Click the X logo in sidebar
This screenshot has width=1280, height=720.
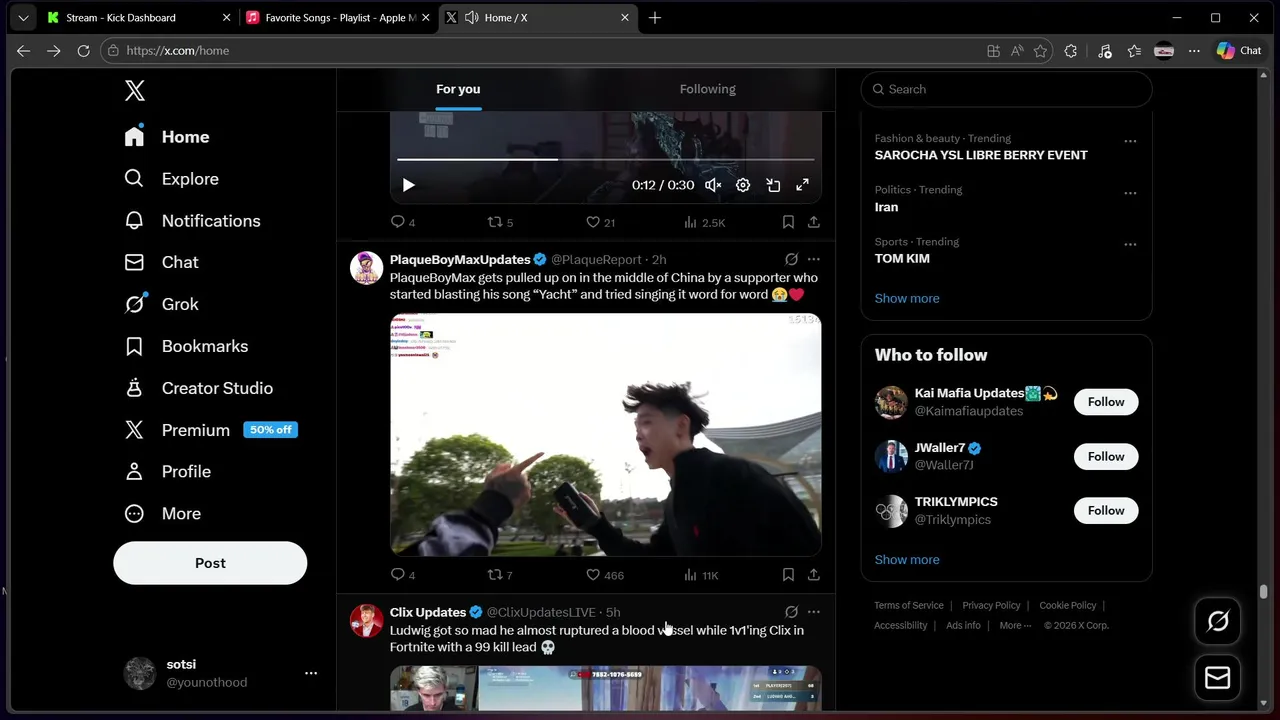(135, 91)
